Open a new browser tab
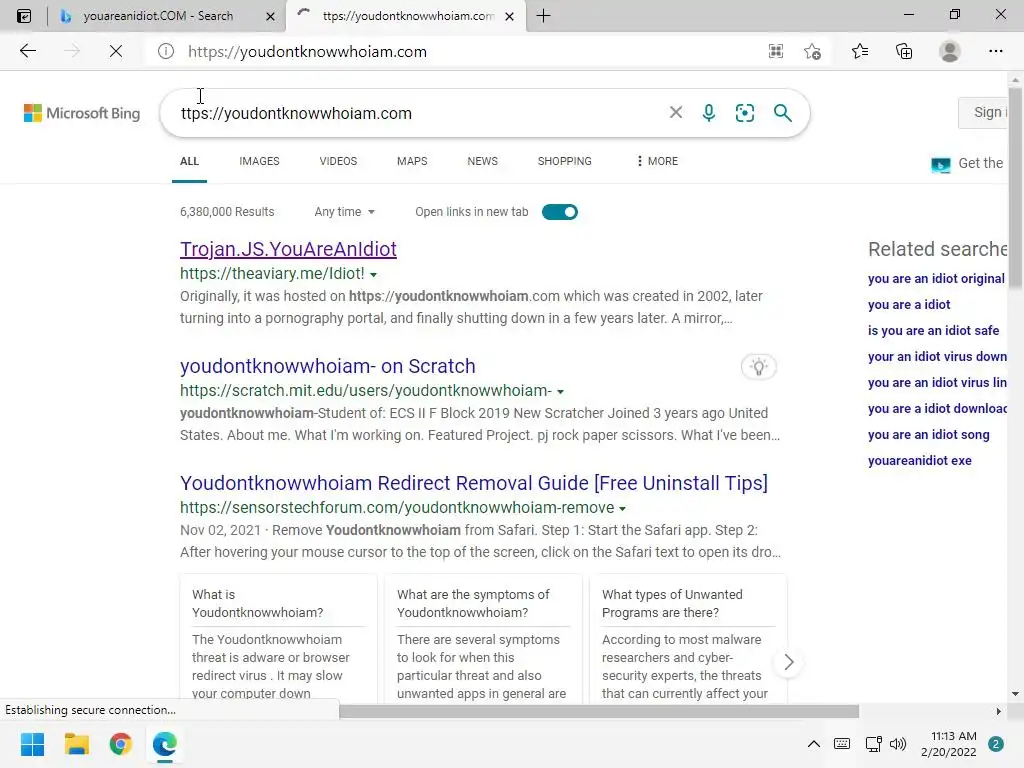1024x768 pixels. pos(543,16)
